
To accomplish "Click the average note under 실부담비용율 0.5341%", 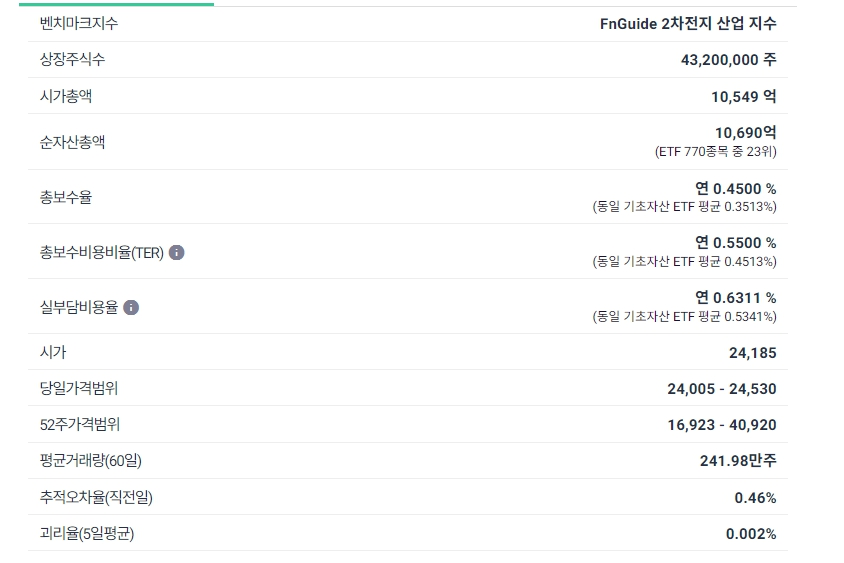I will pyautogui.click(x=684, y=316).
